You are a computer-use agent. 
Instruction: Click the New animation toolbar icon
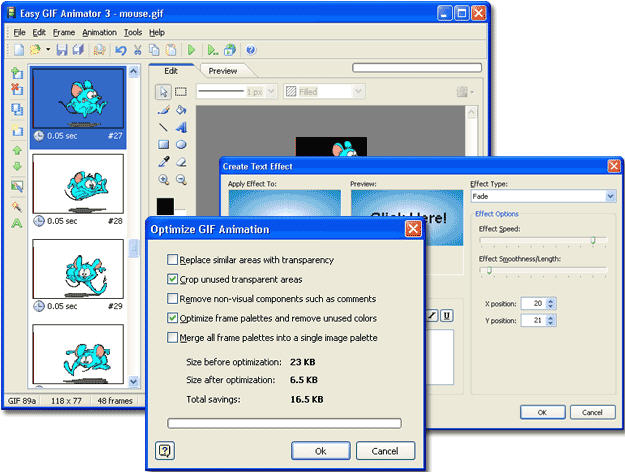pos(19,50)
